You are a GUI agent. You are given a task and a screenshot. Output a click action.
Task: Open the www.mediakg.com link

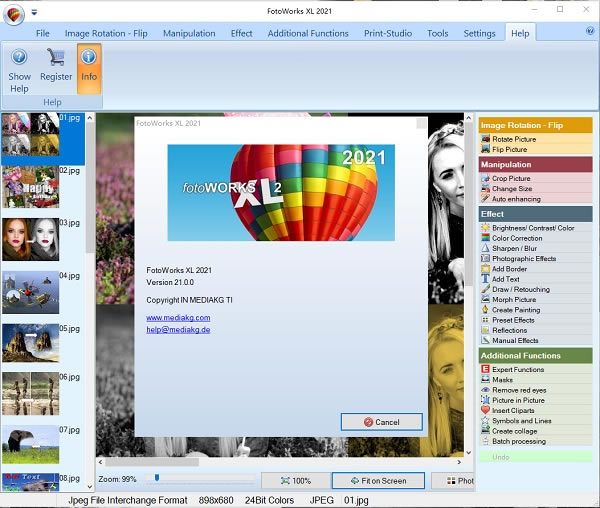pyautogui.click(x=177, y=318)
